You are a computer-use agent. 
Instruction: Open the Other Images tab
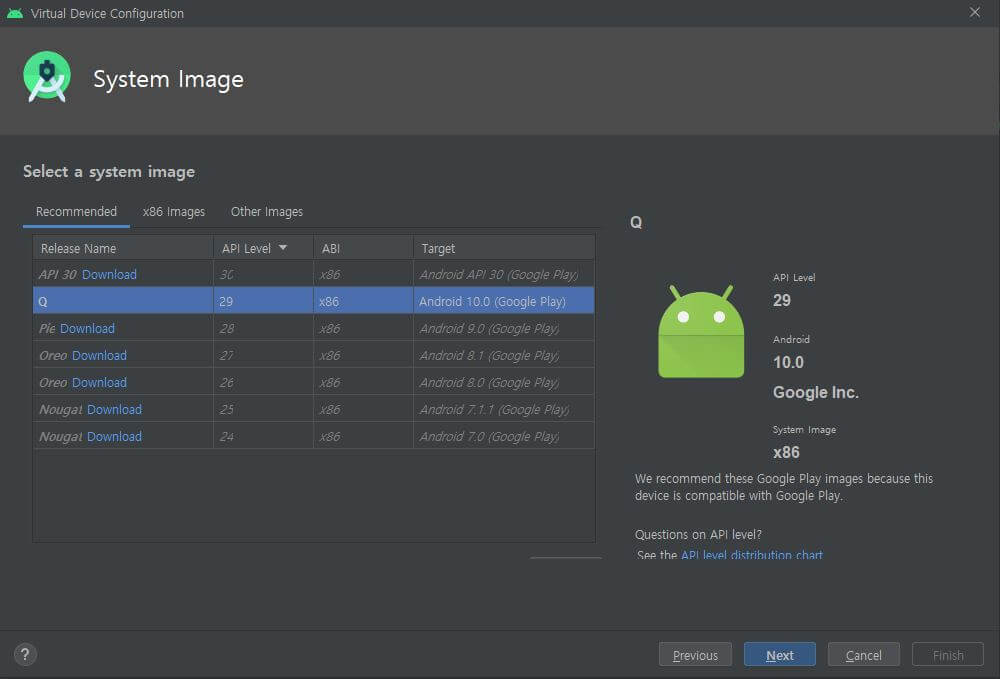[267, 212]
